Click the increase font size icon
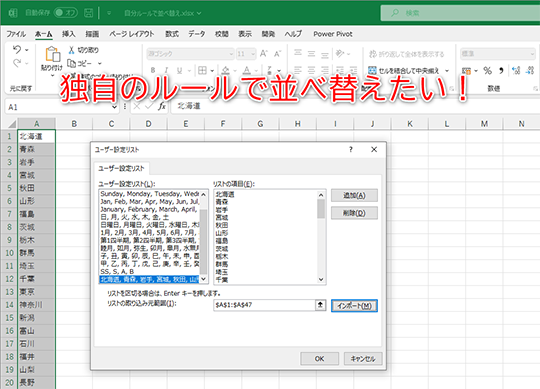Viewport: 540px width, 389px height. click(x=264, y=54)
